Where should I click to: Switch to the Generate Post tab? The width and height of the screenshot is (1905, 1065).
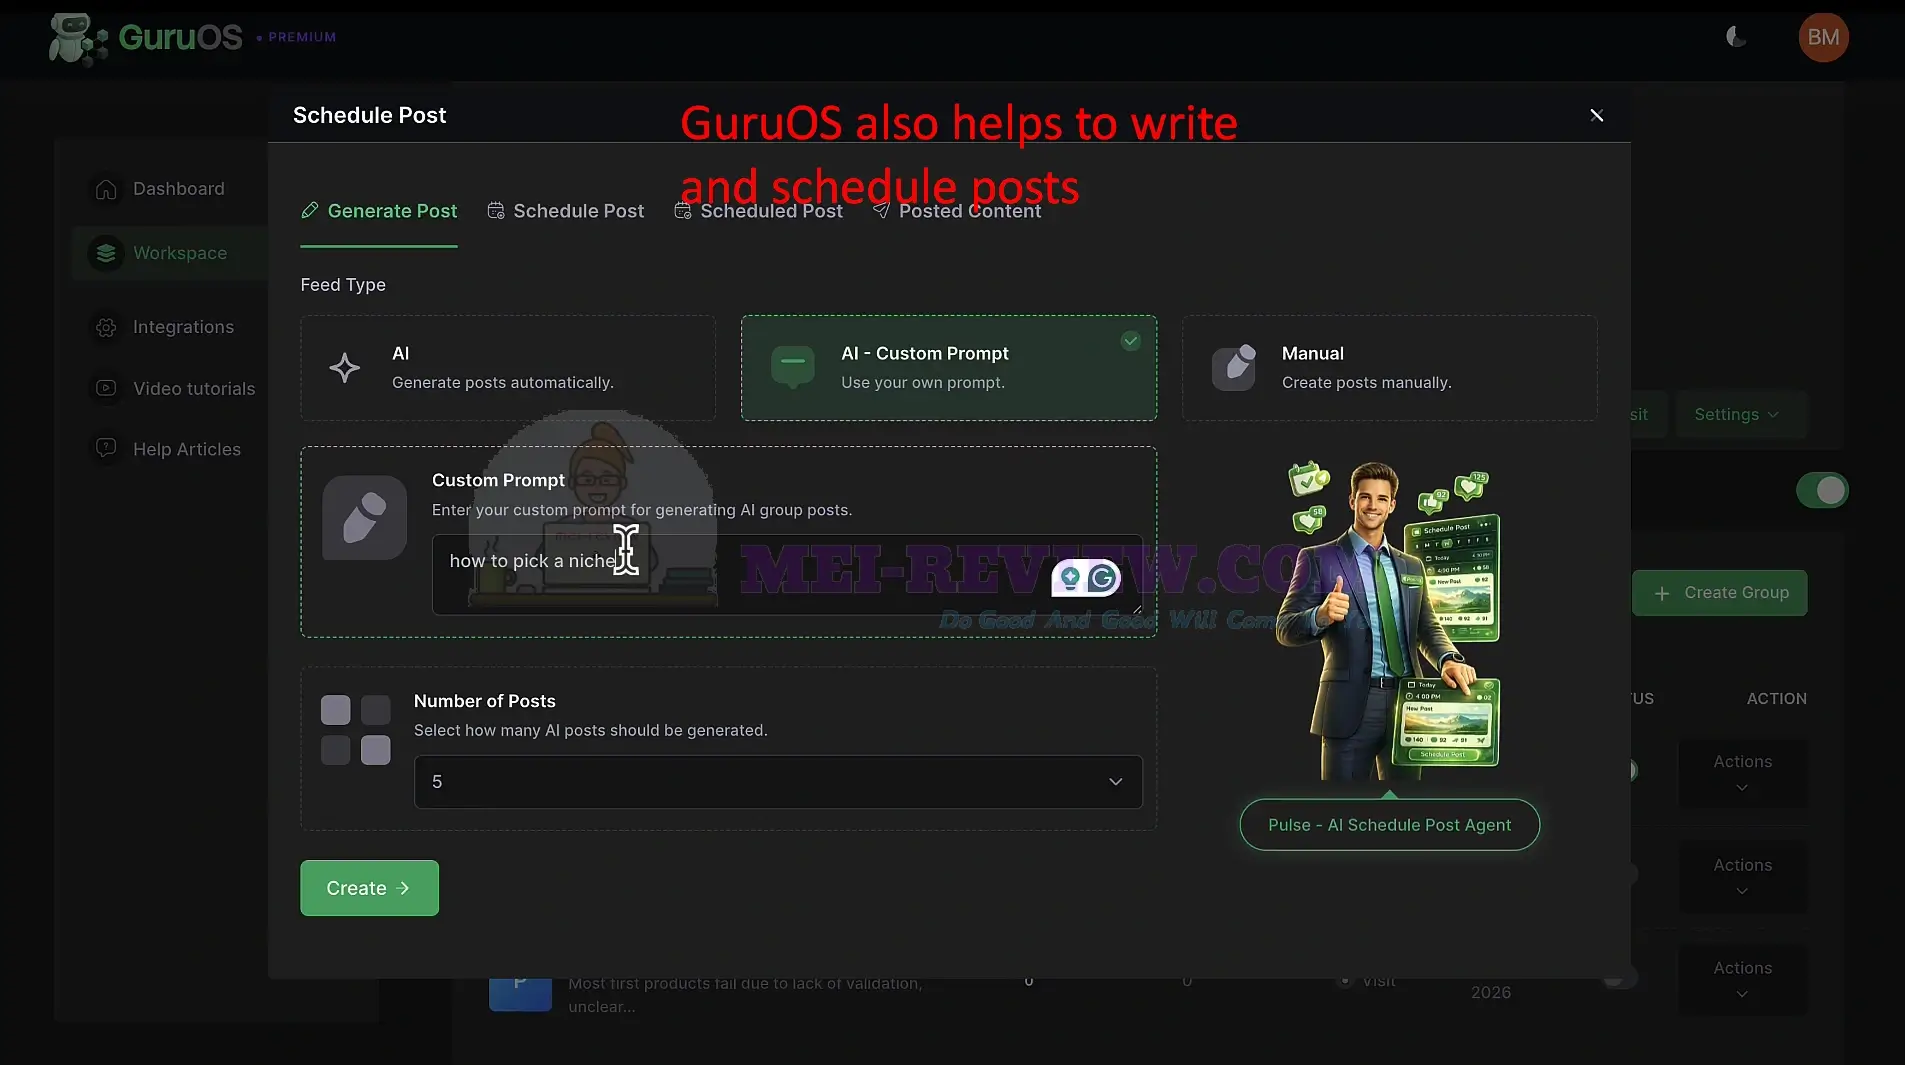point(379,211)
